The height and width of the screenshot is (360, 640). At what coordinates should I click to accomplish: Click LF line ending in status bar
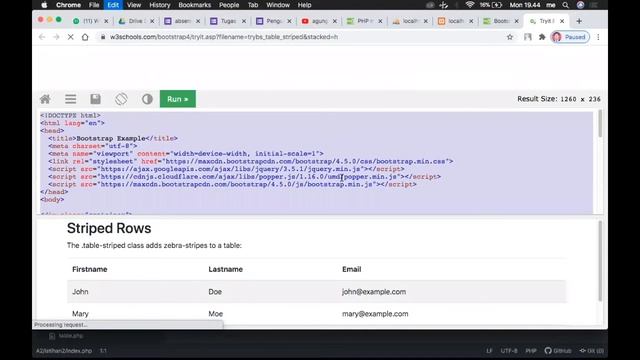[489, 351]
